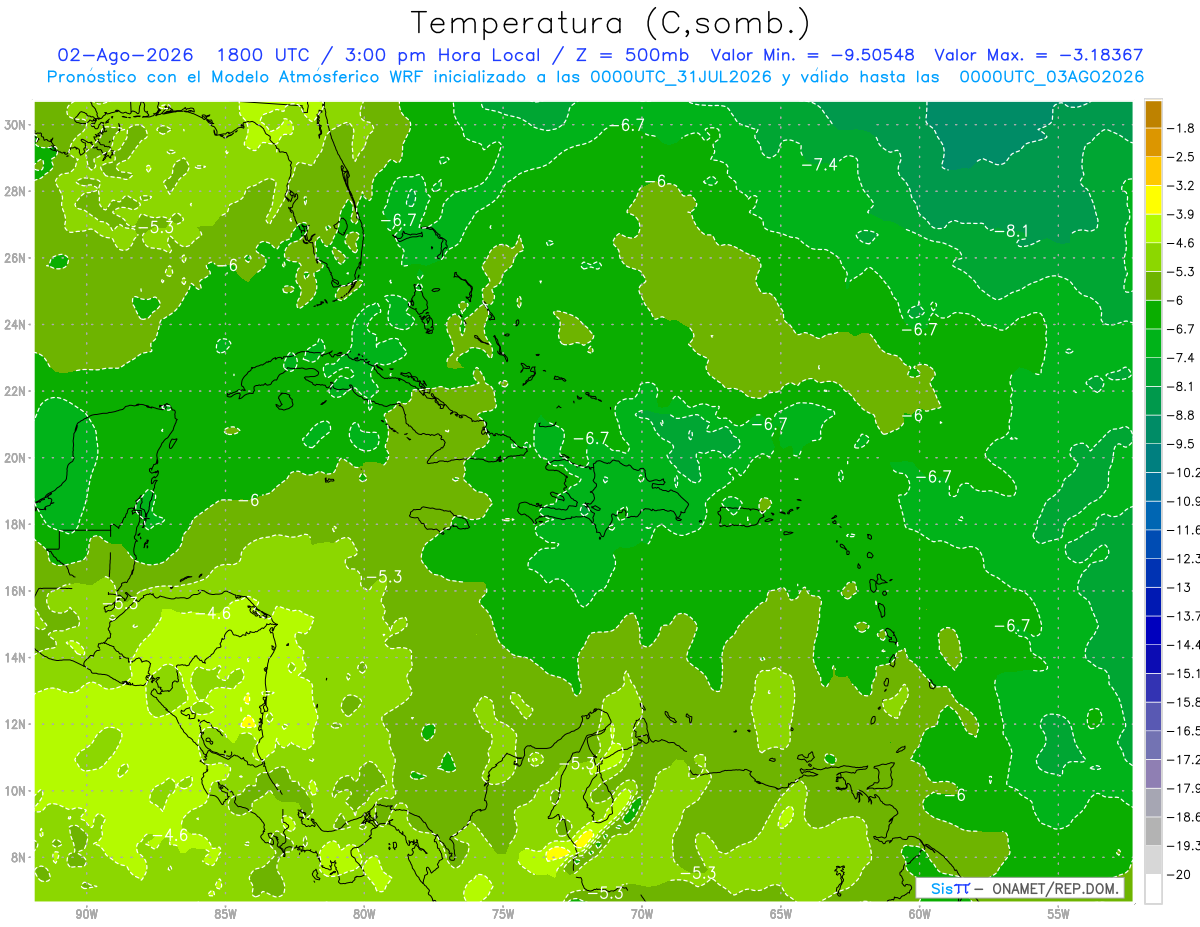1200x927 pixels.
Task: Pick the yellow legend swatch between -3.2 and -3.9
Action: pos(1153,200)
